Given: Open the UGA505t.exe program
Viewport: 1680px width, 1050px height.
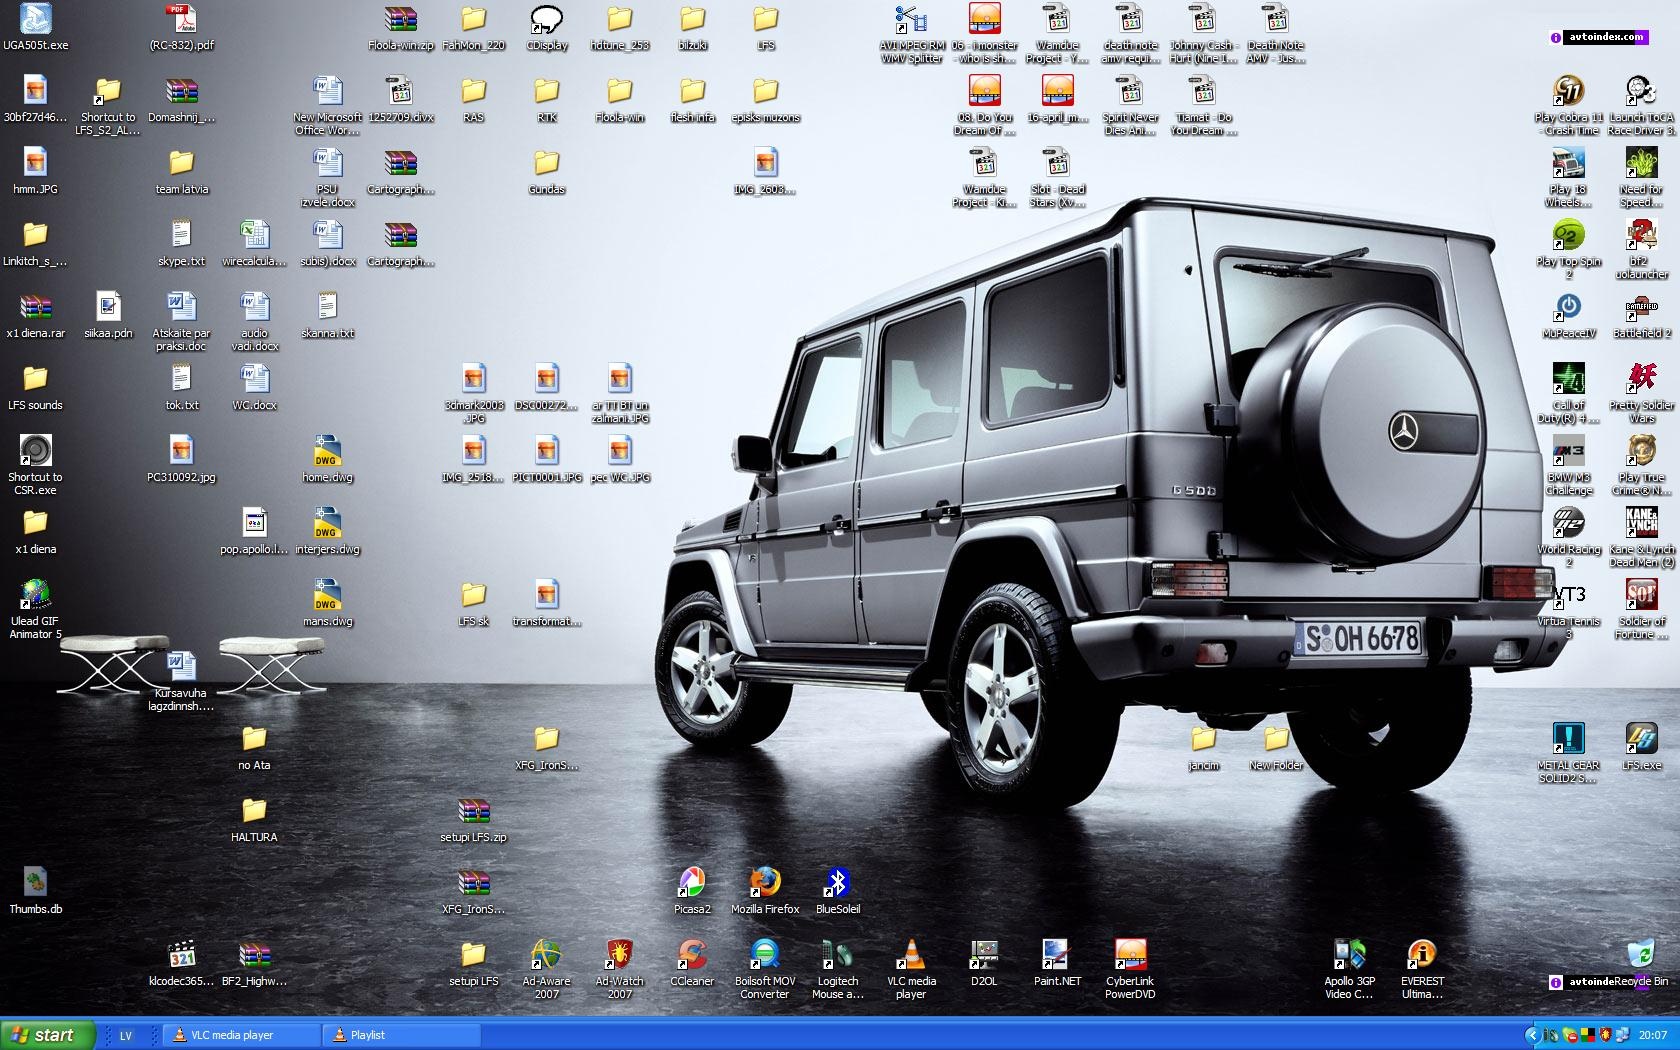Looking at the screenshot, I should pos(35,18).
